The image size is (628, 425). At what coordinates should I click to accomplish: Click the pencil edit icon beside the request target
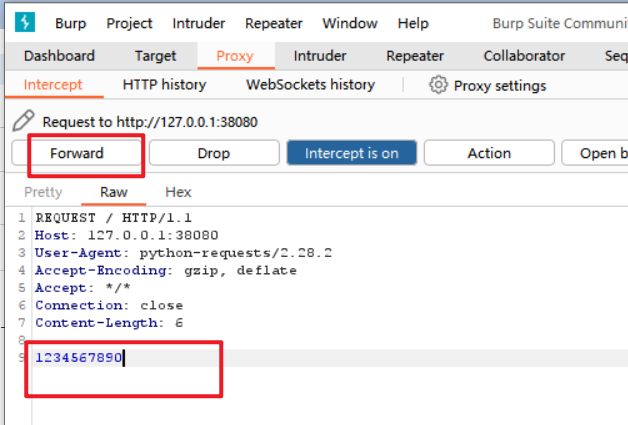pyautogui.click(x=24, y=122)
